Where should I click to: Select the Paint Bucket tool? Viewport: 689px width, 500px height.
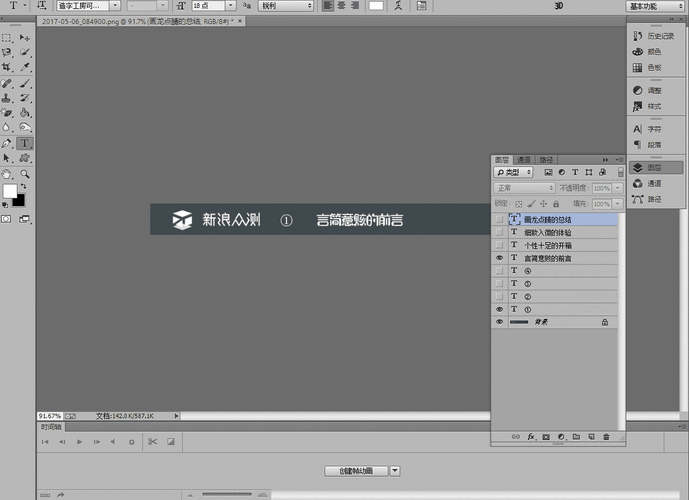click(x=25, y=113)
